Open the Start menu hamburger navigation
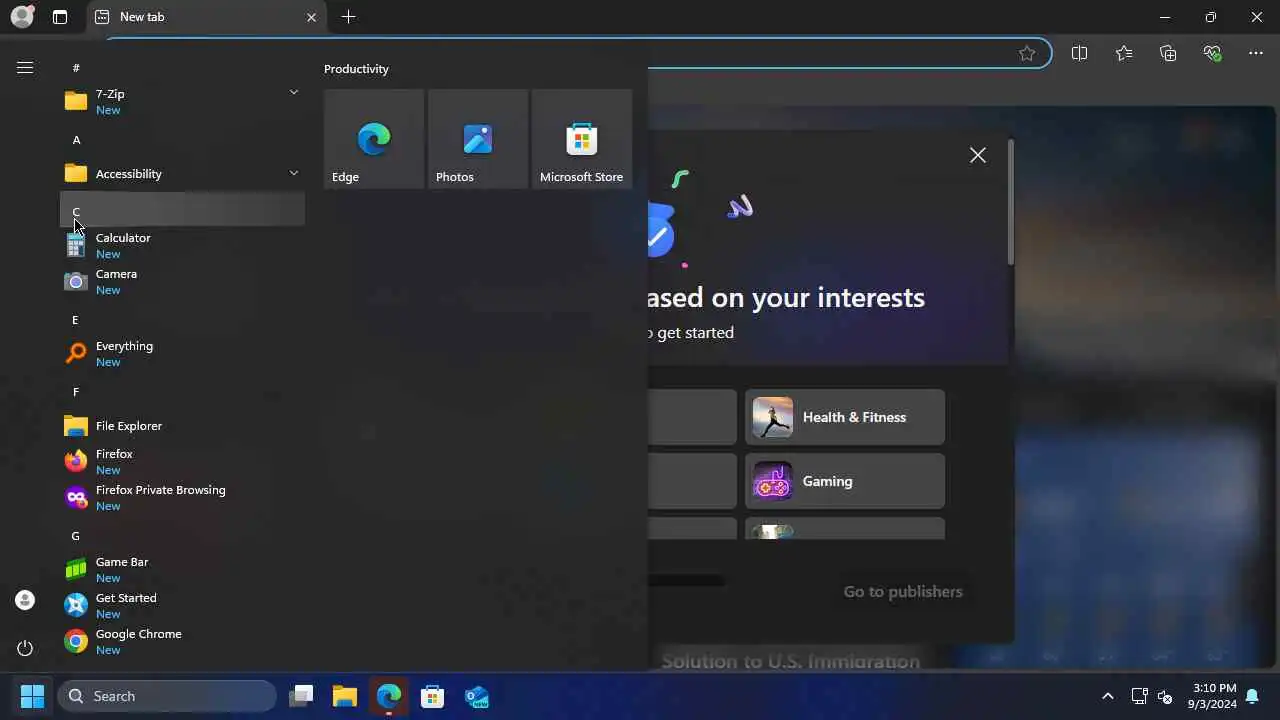Image resolution: width=1280 pixels, height=720 pixels. (x=25, y=68)
